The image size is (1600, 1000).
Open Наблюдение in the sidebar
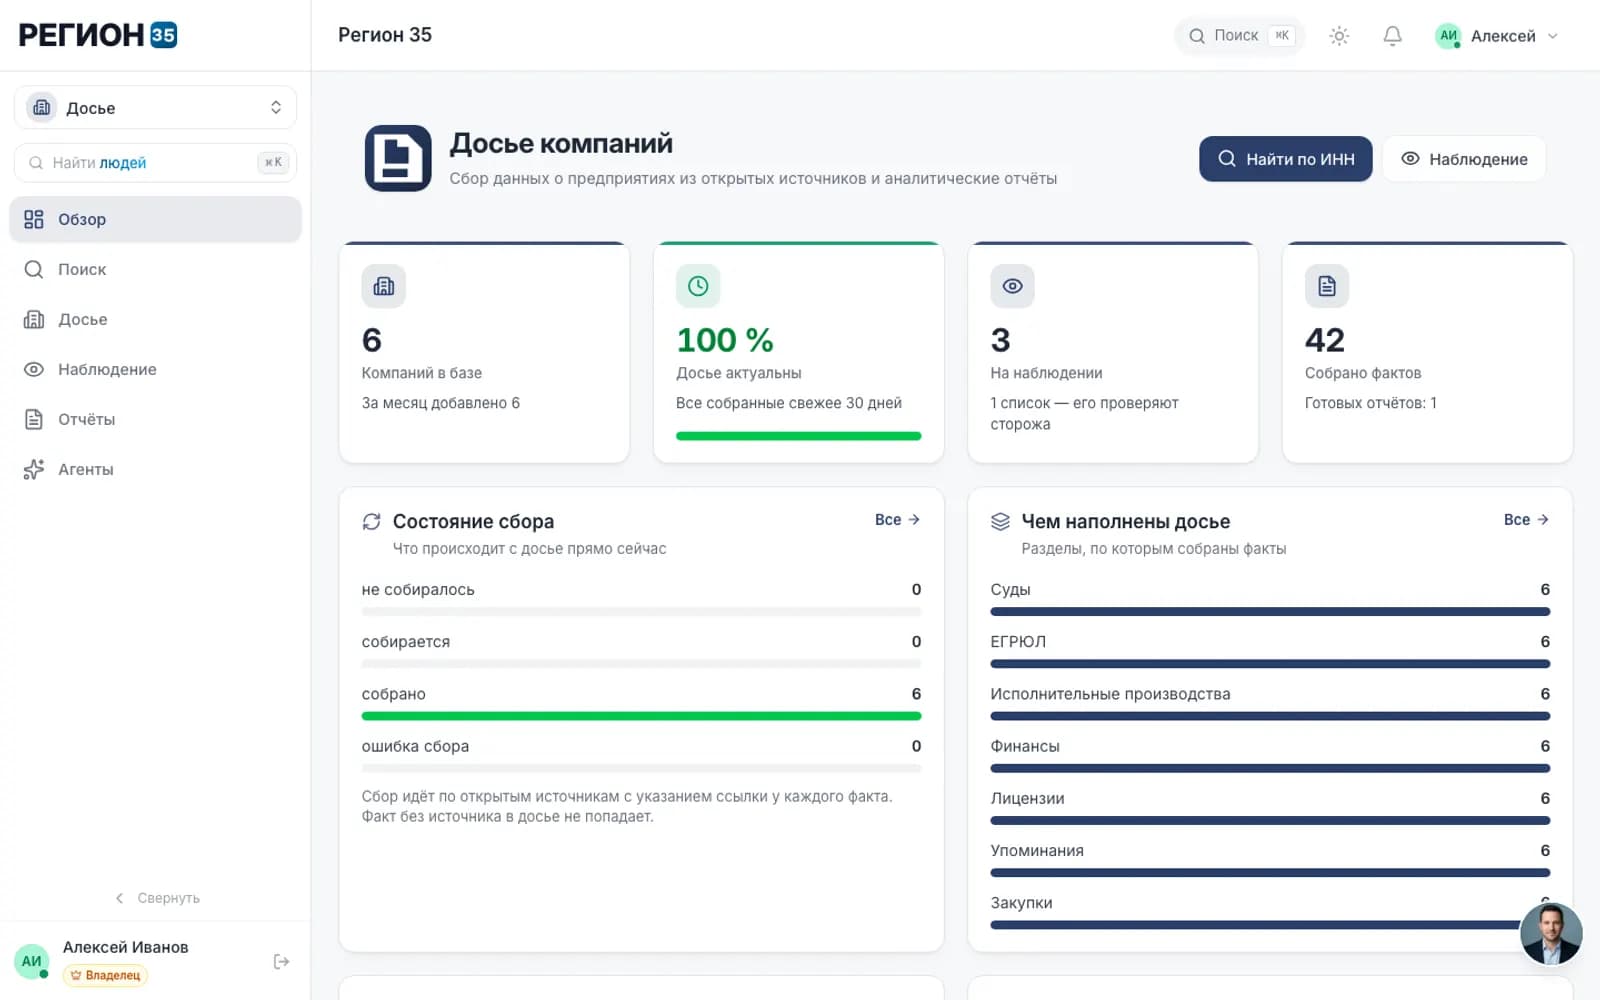155,369
